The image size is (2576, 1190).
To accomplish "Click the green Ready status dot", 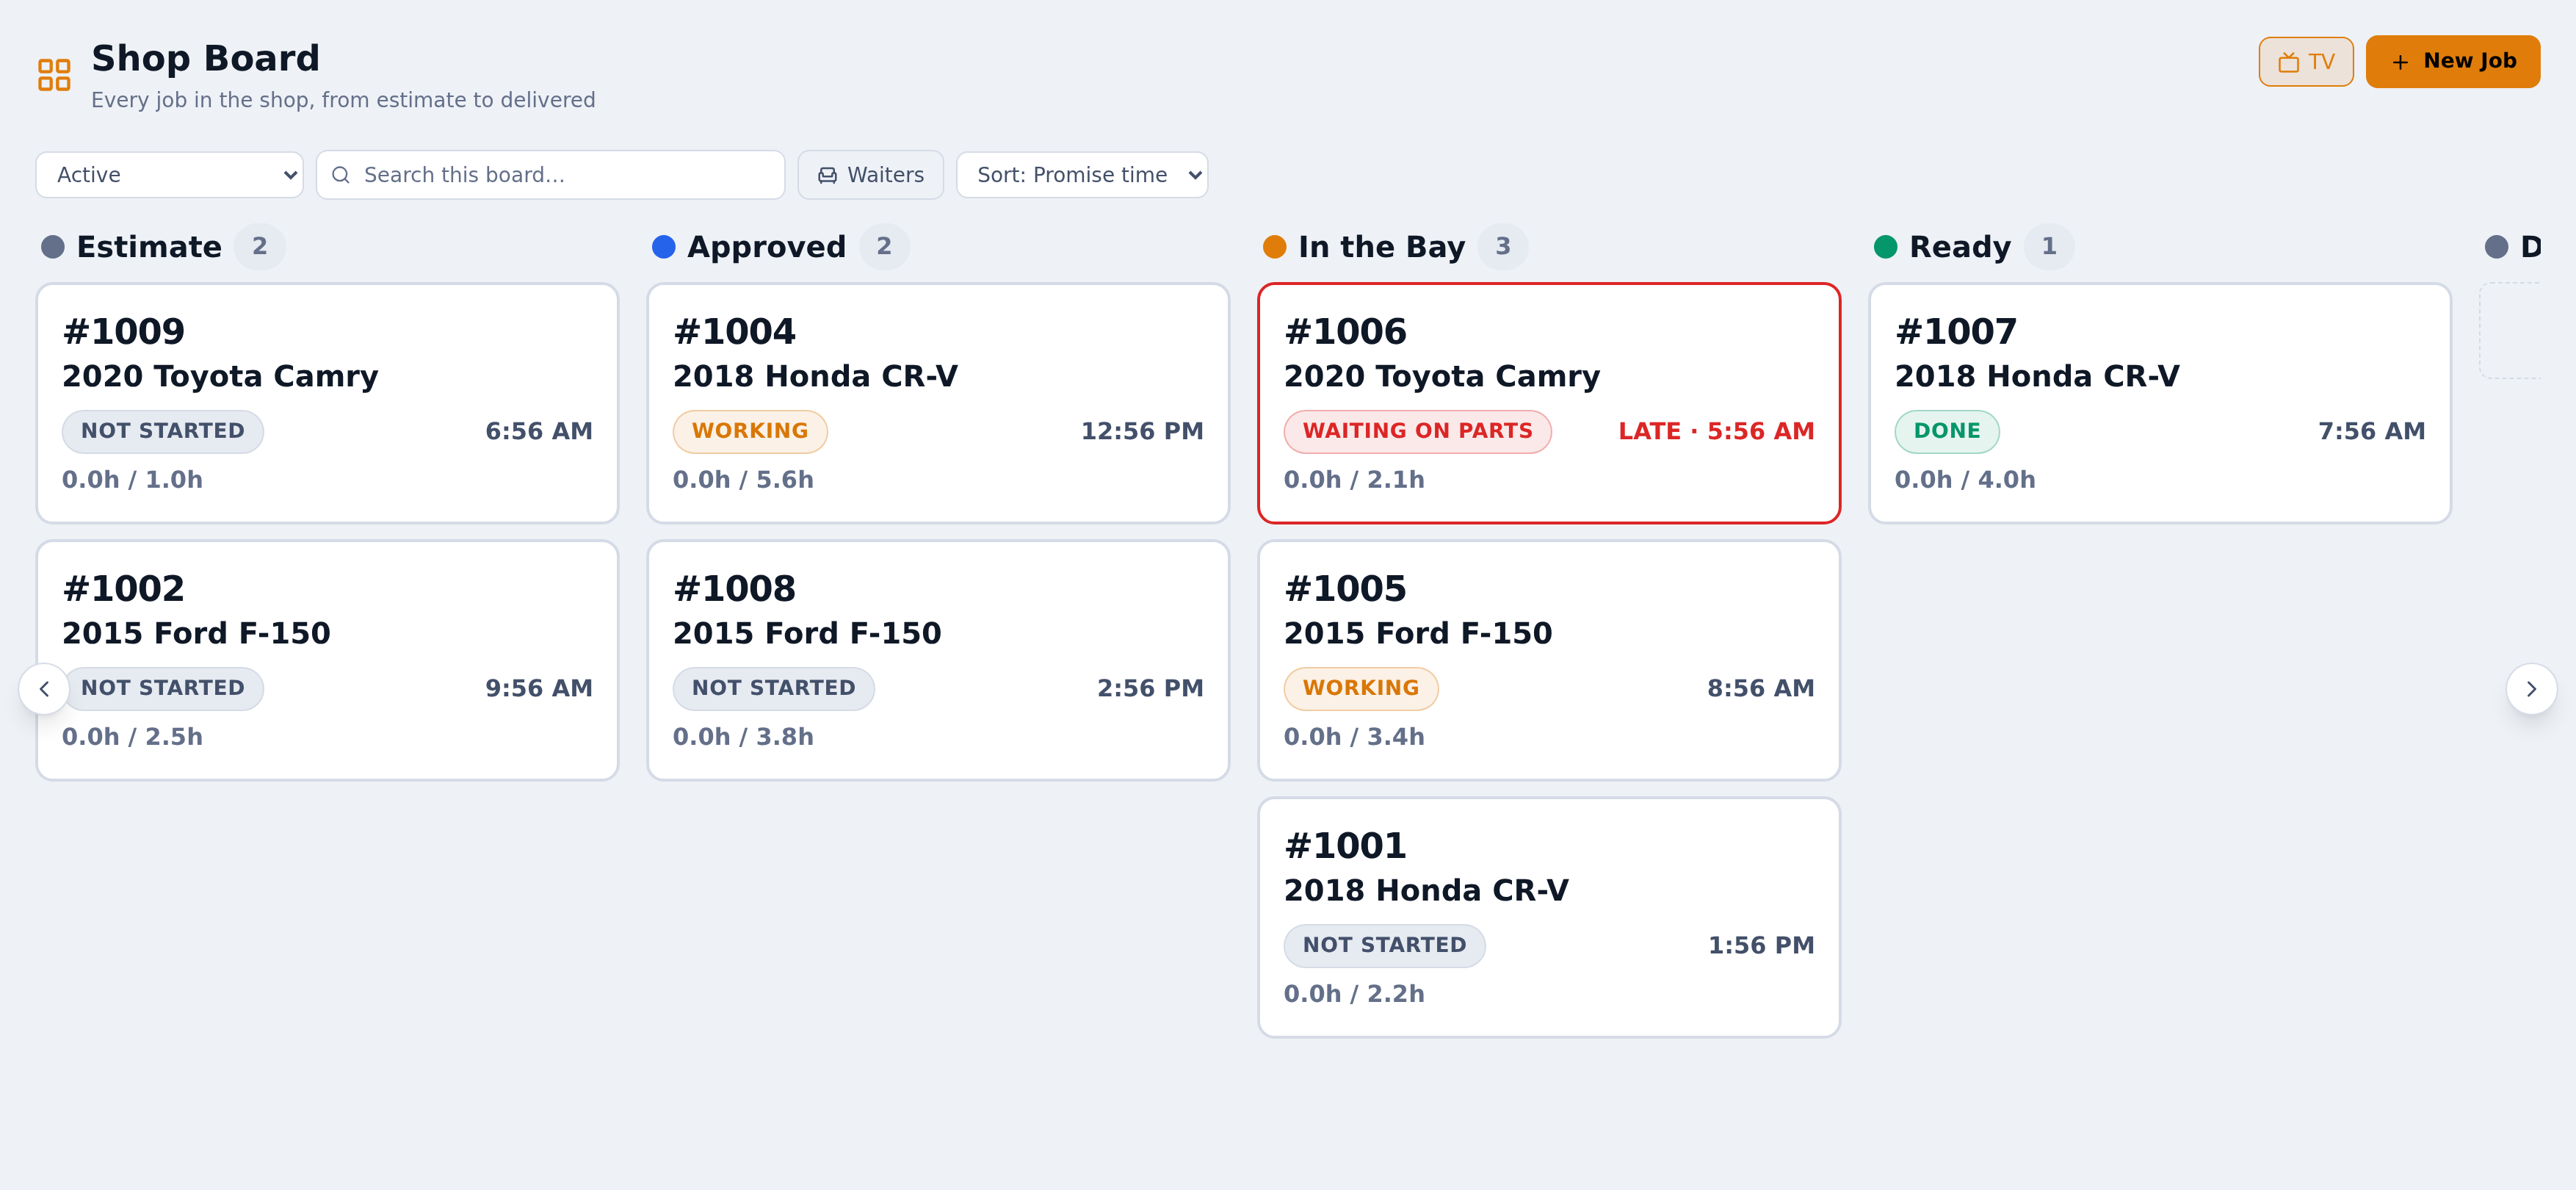I will pyautogui.click(x=1885, y=247).
